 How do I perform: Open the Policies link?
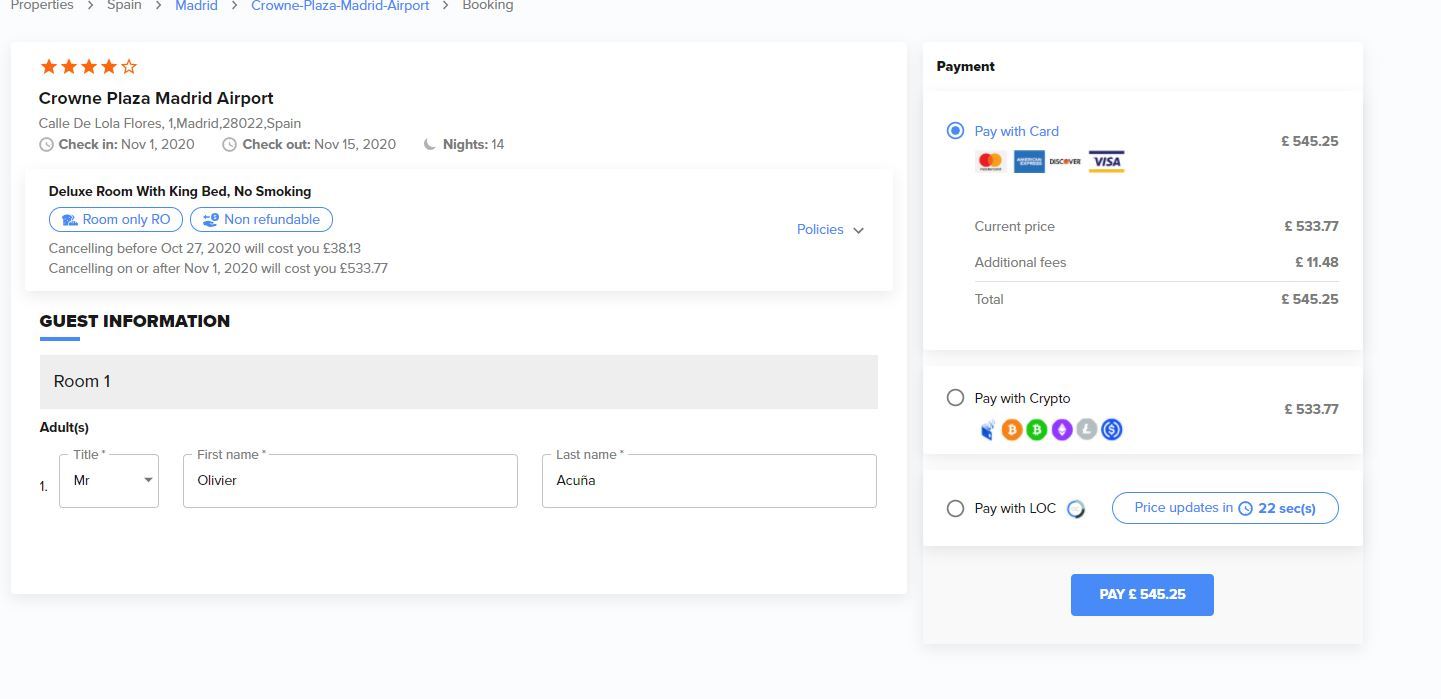[820, 229]
